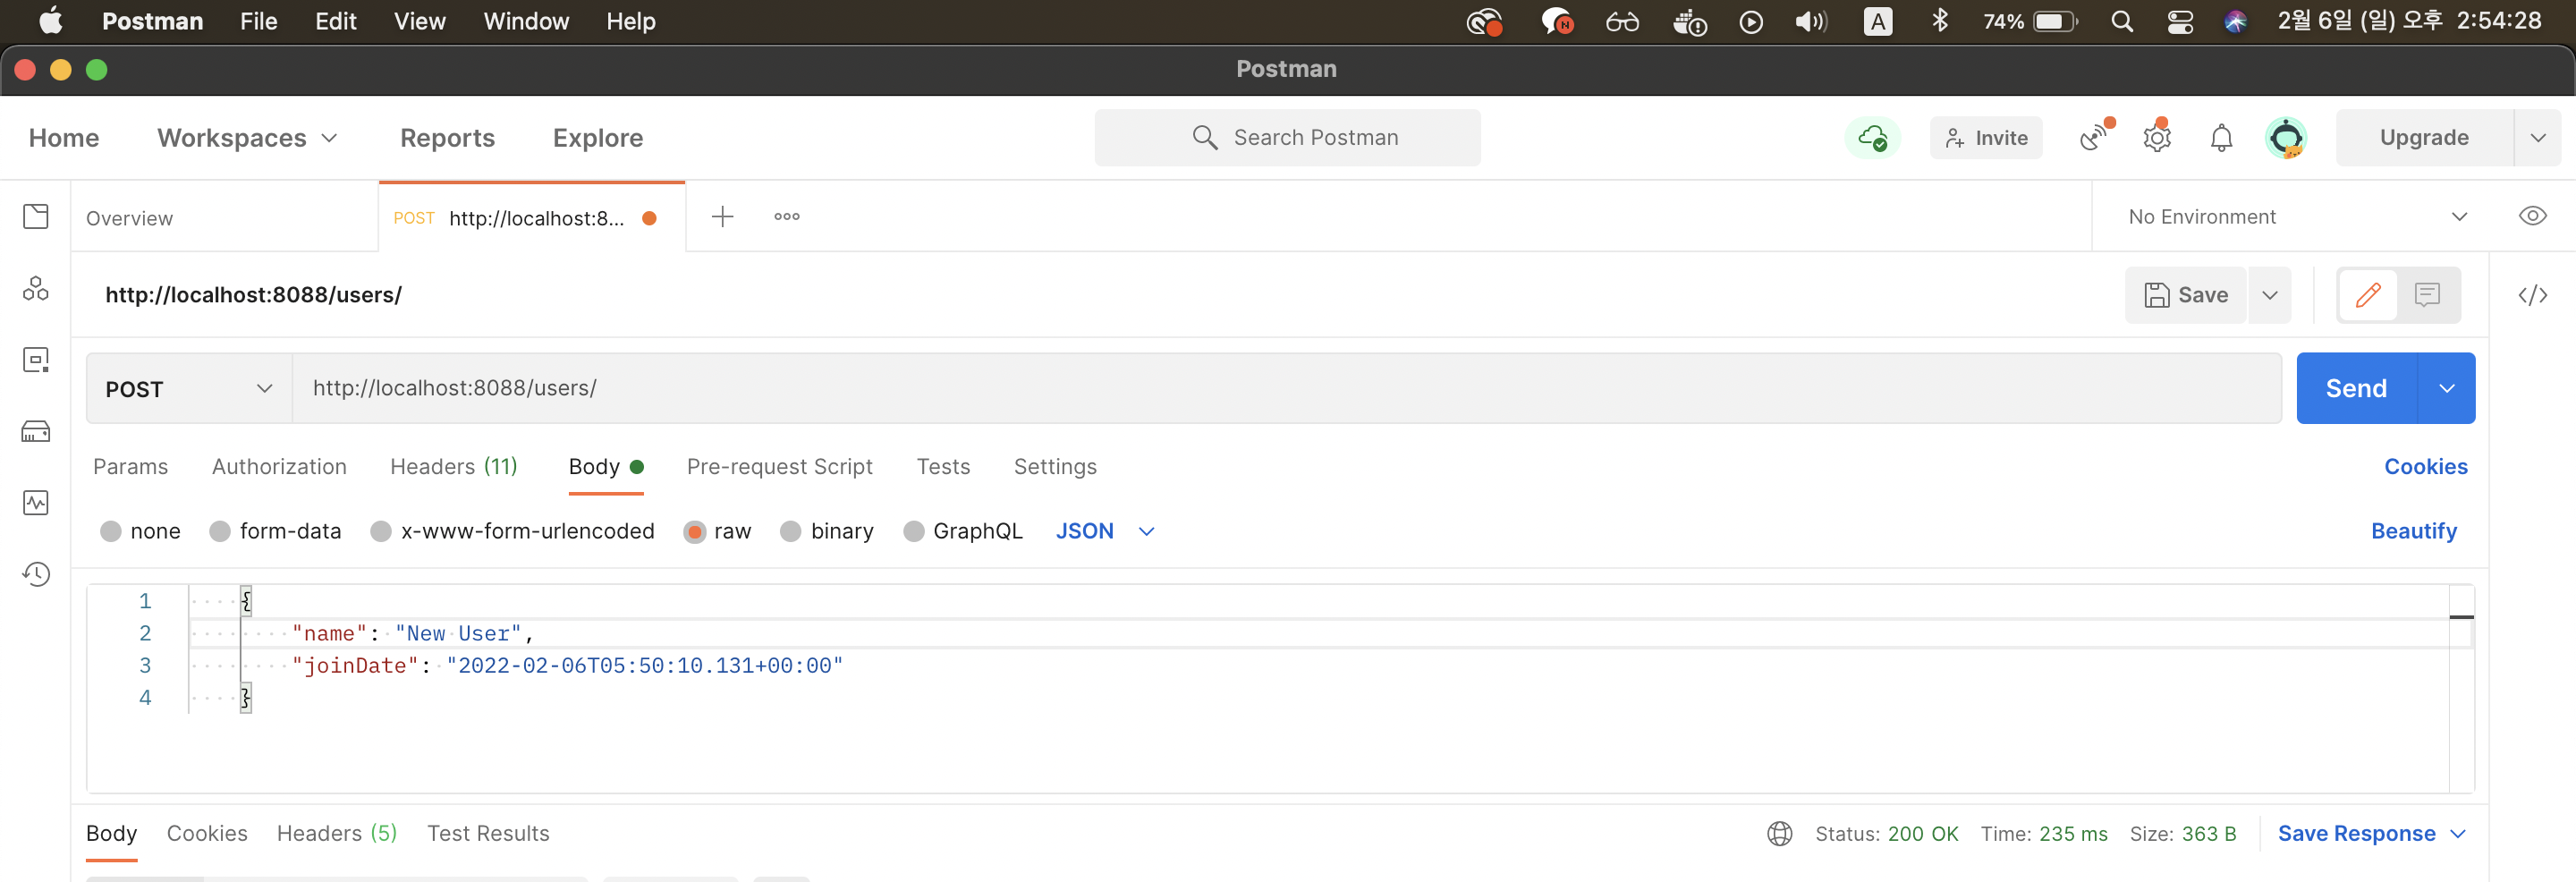Check the cloud sync status icon
This screenshot has width=2576, height=882.
pos(1873,138)
